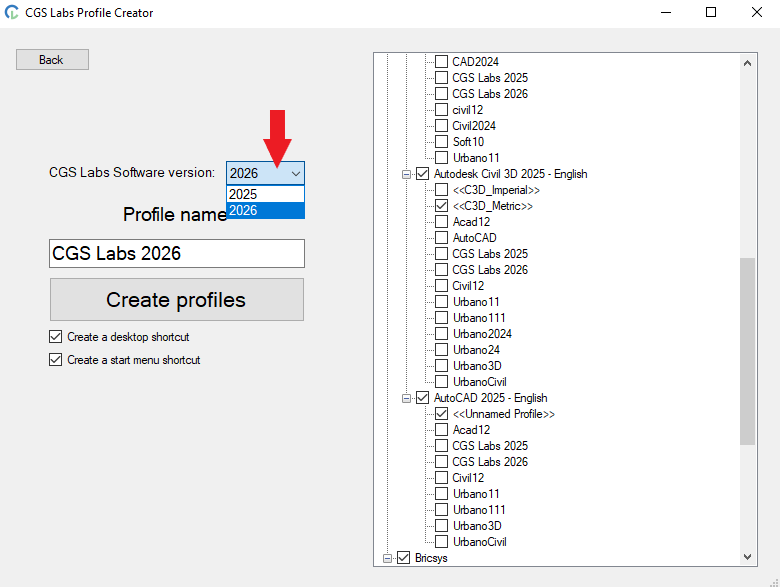Check the civil12 profile checkbox
Viewport: 780px width, 587px height.
[441, 109]
